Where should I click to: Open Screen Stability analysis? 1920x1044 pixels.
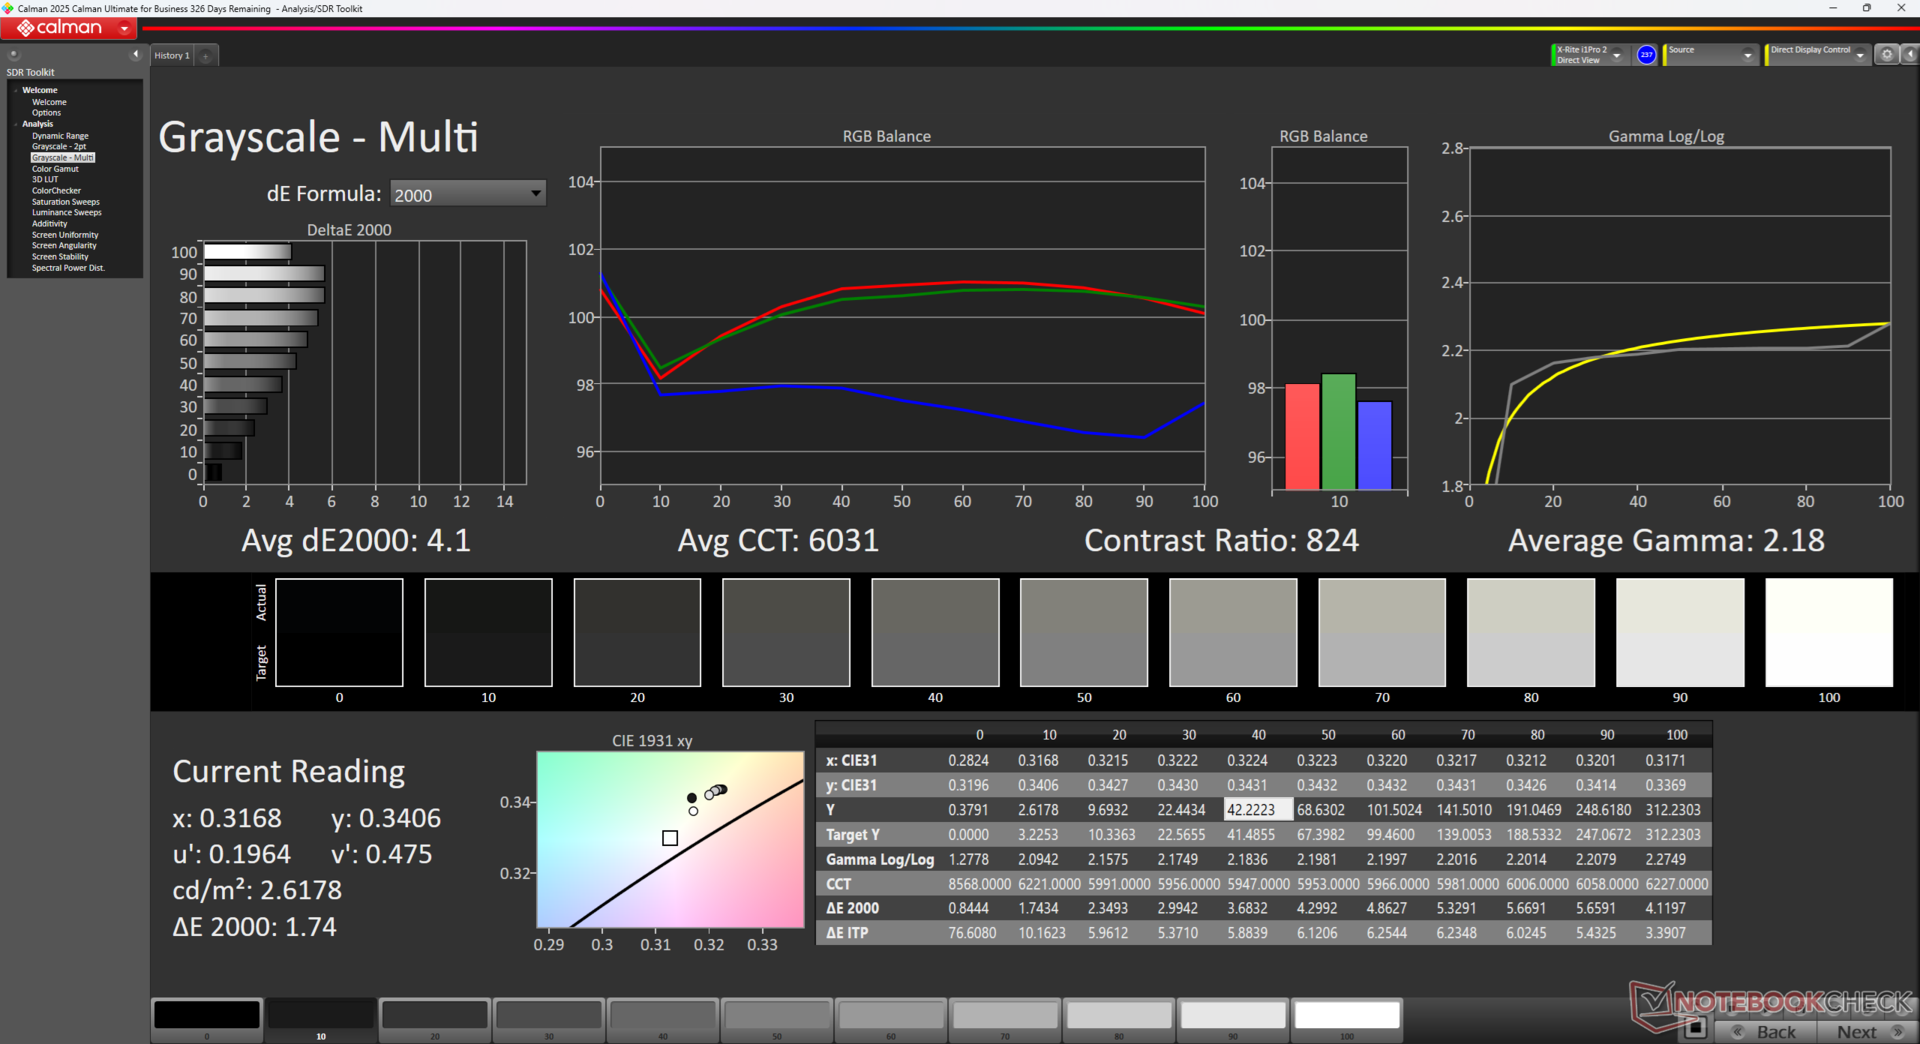60,257
